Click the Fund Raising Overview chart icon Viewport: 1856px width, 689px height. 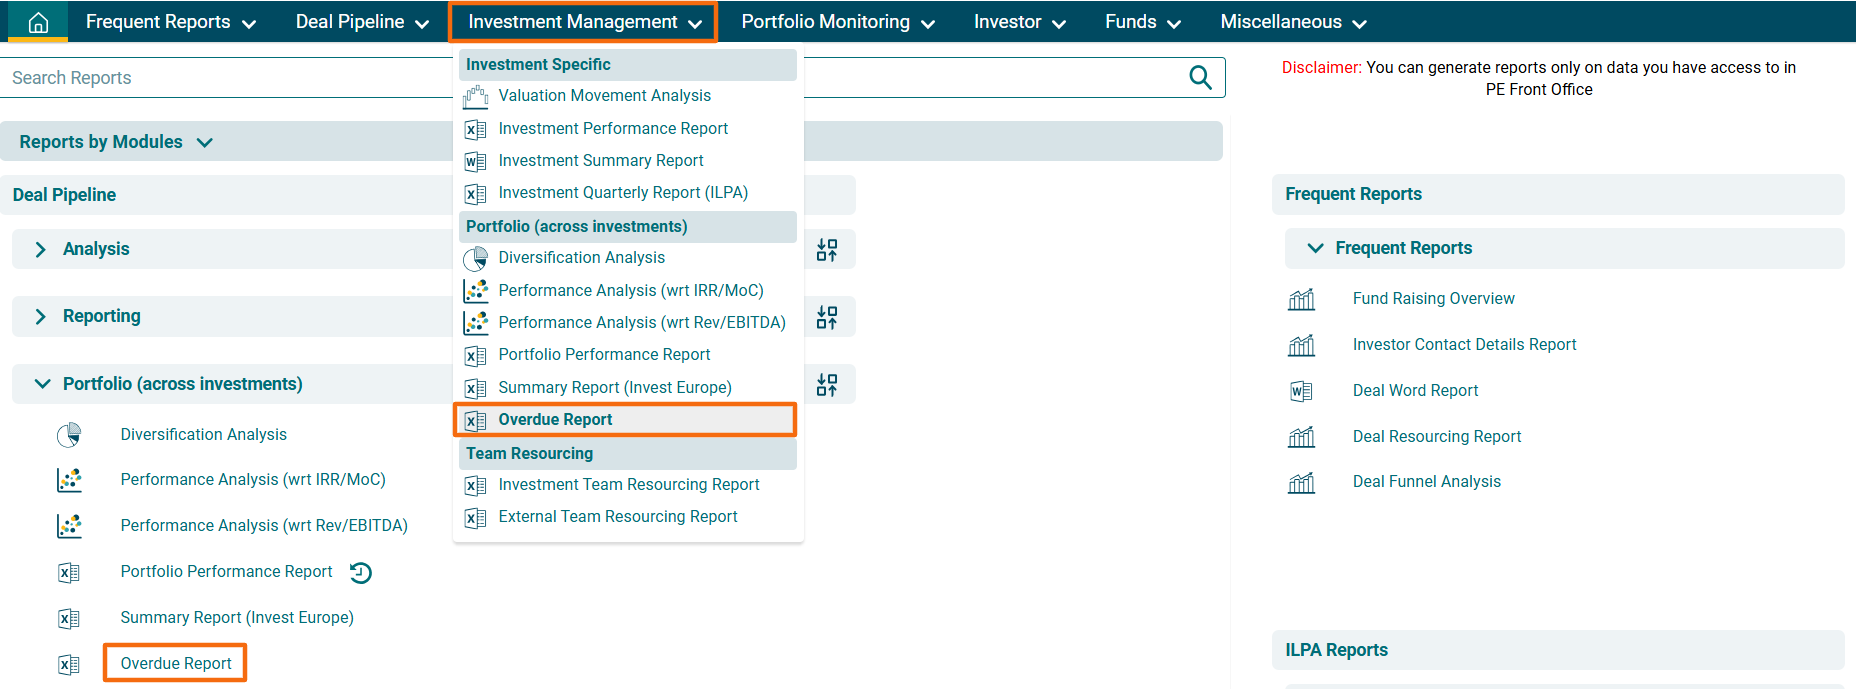[1301, 299]
